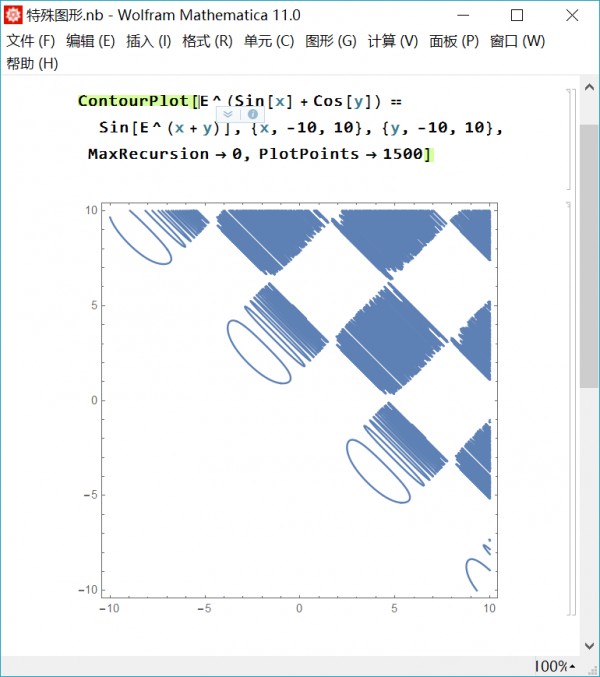Image resolution: width=600 pixels, height=677 pixels.
Task: Click the Mathematica app icon in title bar
Action: [13, 15]
